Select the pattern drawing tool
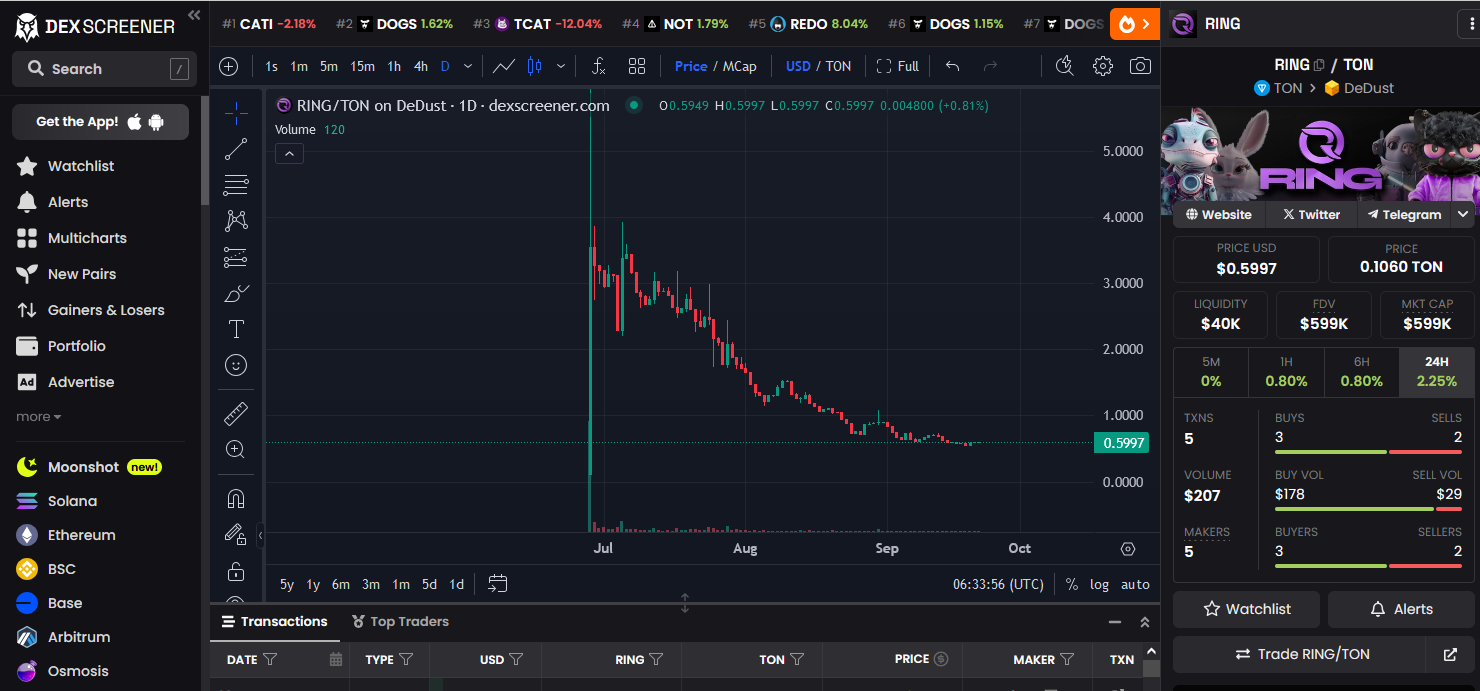This screenshot has height=691, width=1480. (236, 221)
